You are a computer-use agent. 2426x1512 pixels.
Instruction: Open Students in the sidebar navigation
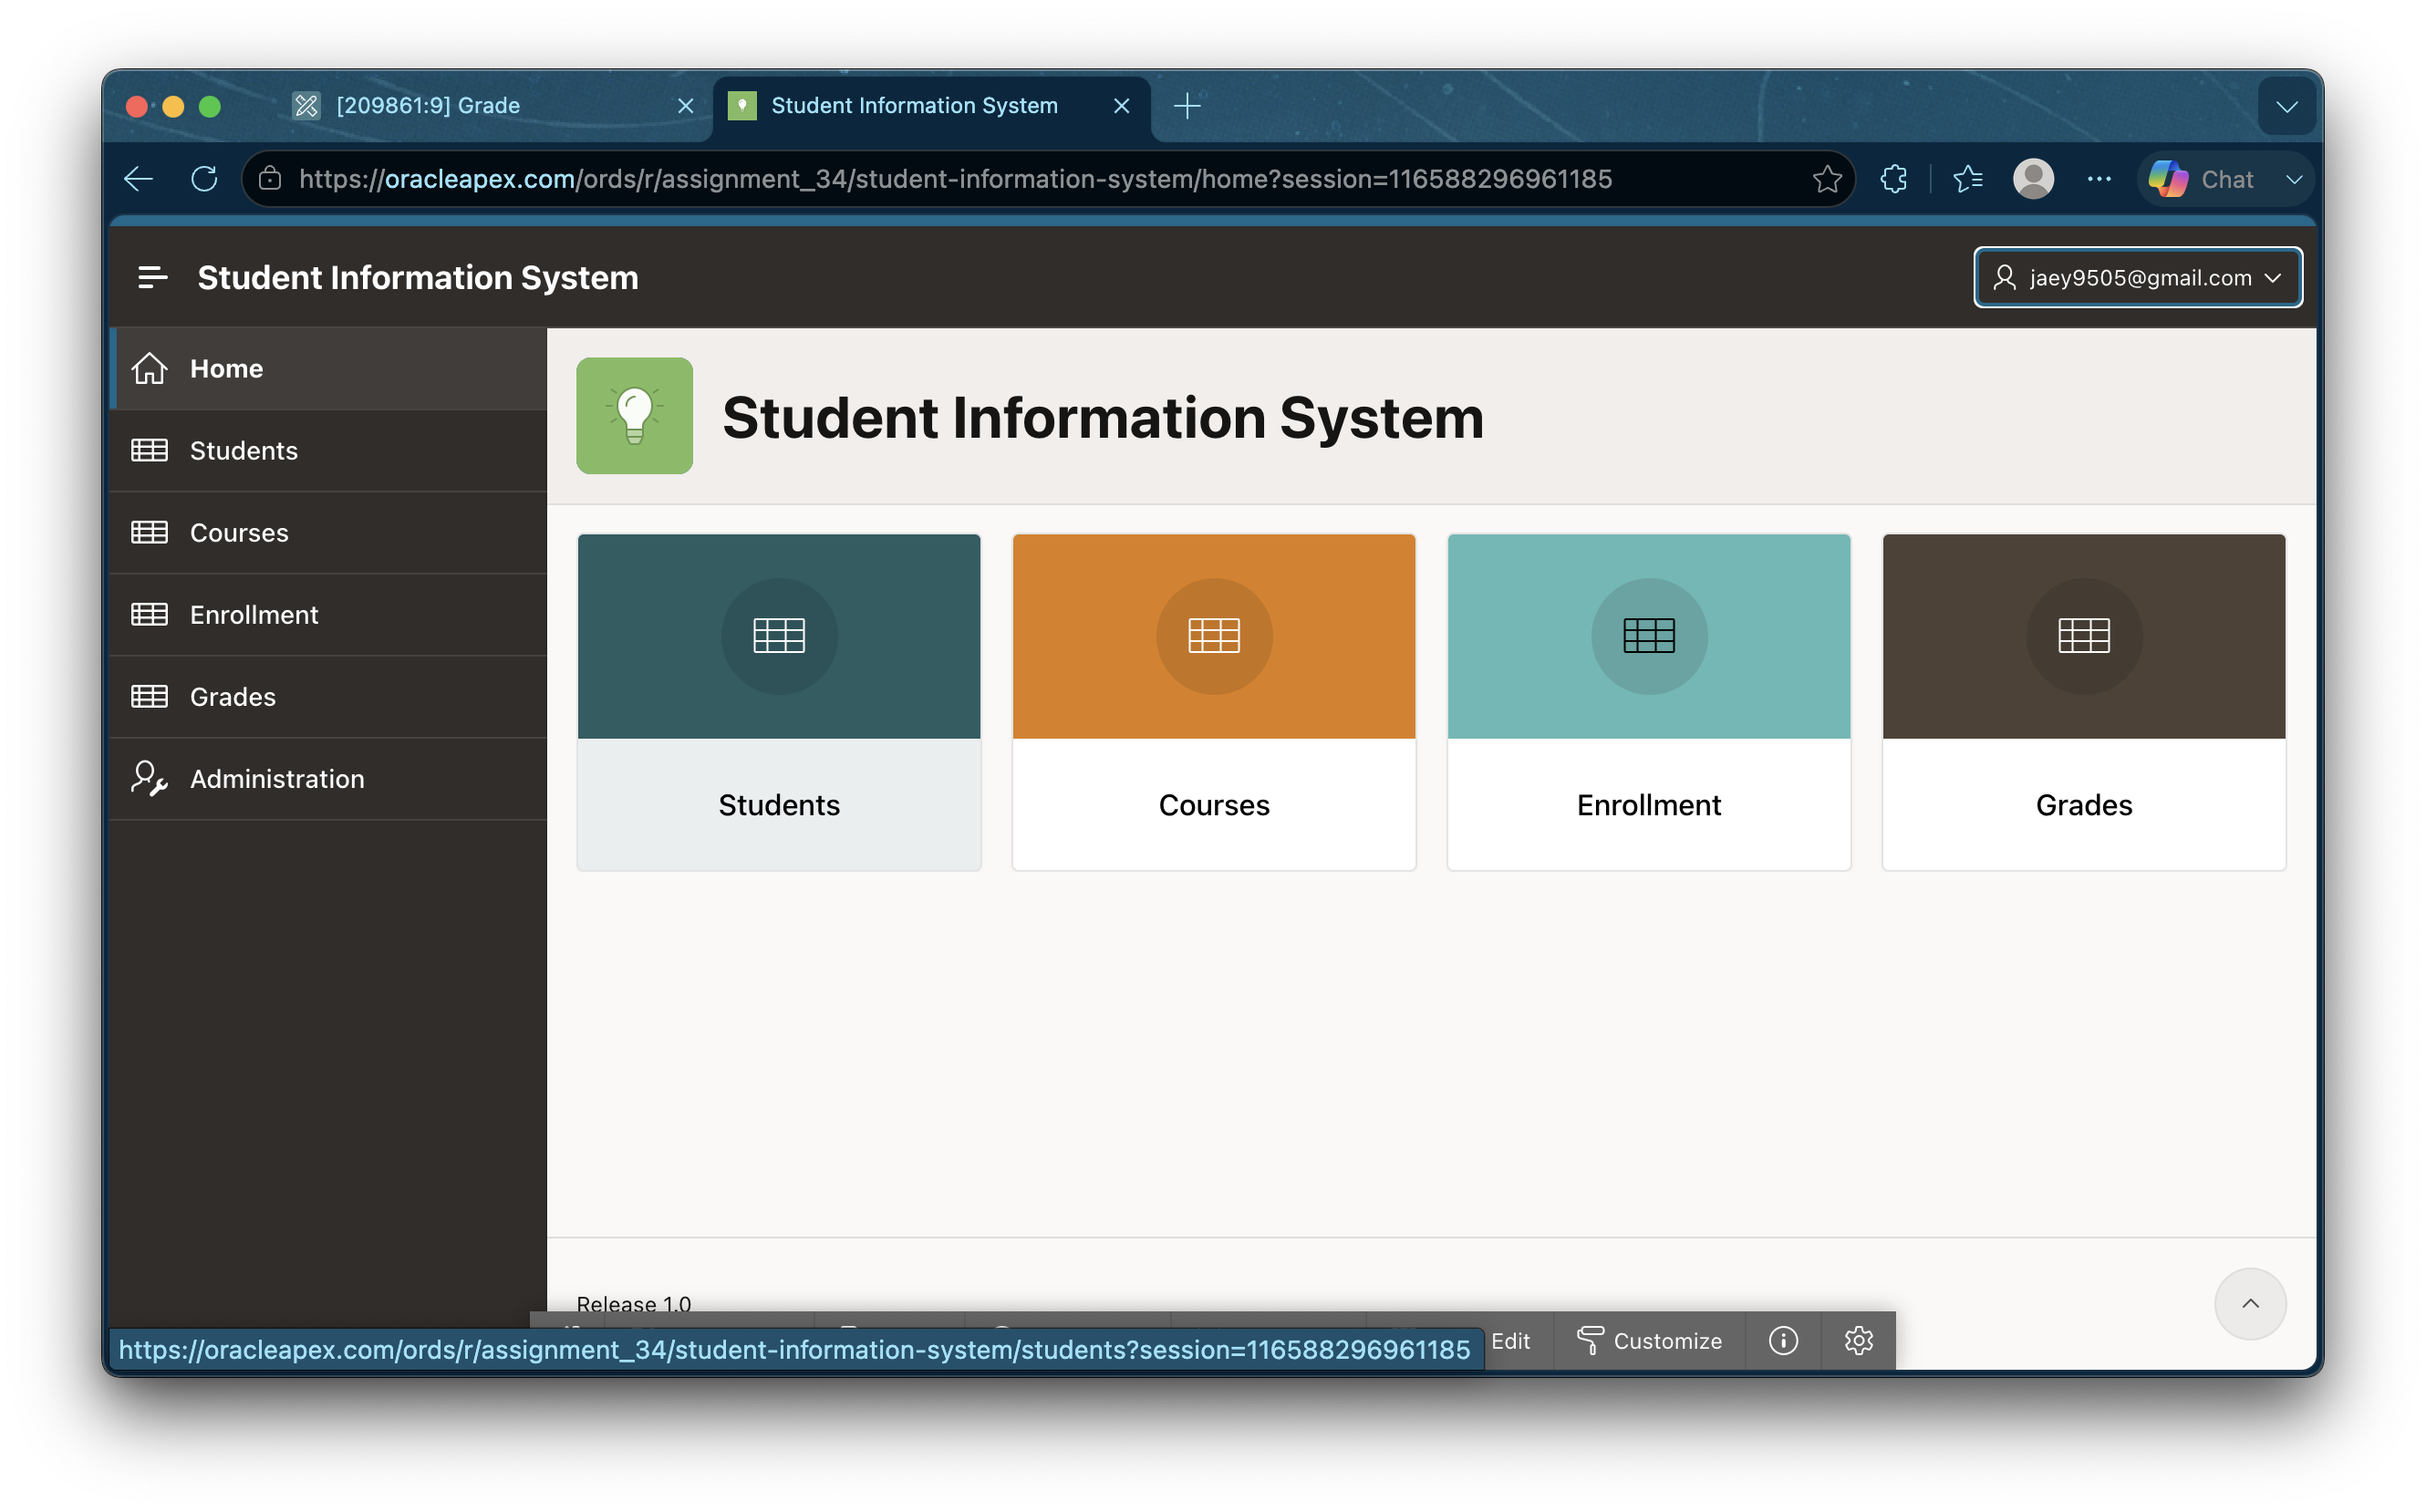click(328, 450)
